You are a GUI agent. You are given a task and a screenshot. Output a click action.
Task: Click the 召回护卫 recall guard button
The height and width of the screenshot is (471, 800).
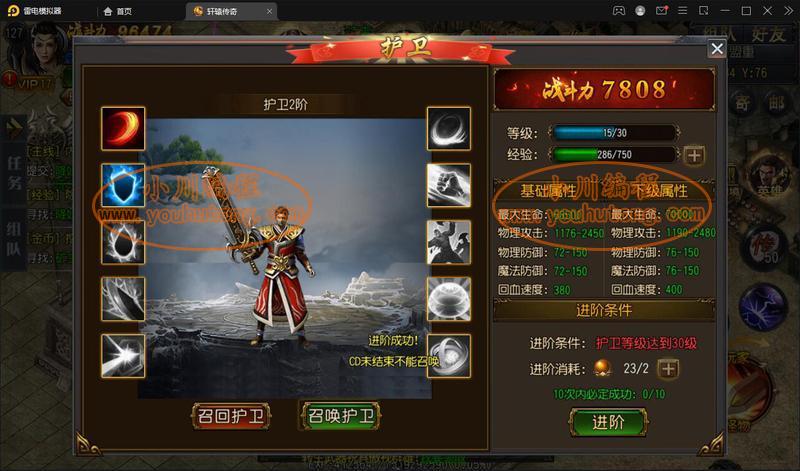pos(231,416)
